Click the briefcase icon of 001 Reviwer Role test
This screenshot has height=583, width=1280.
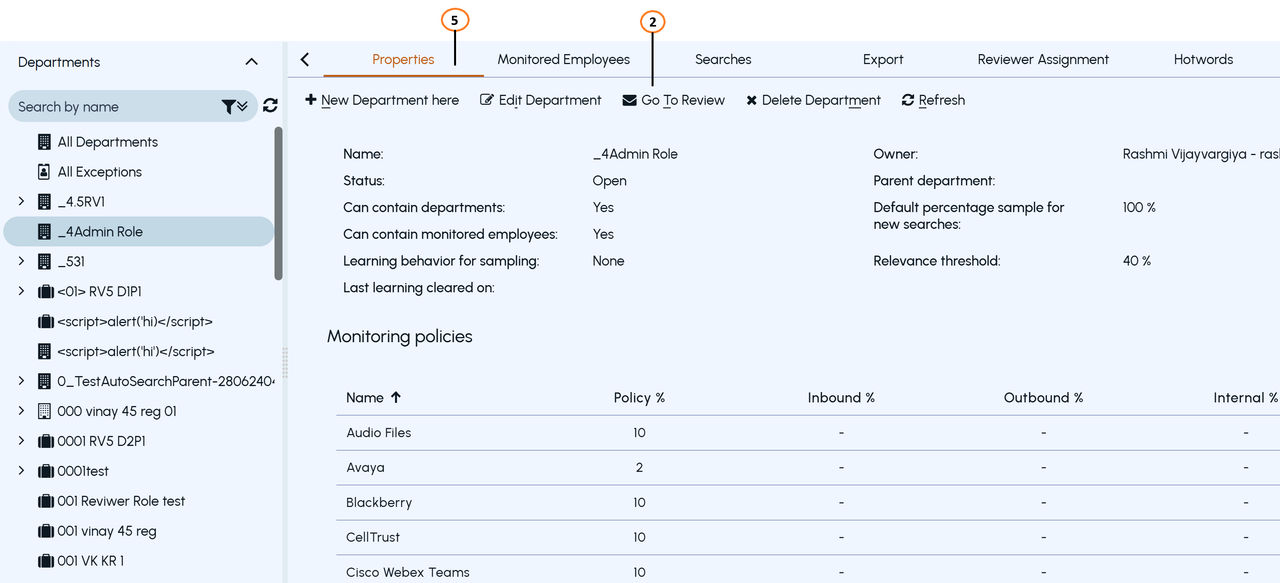point(45,501)
